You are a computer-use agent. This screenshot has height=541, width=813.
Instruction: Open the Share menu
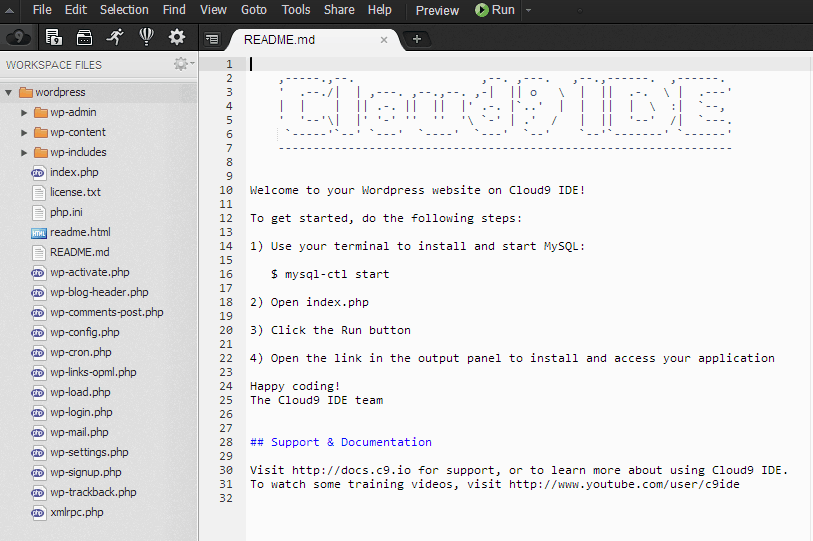tap(339, 10)
